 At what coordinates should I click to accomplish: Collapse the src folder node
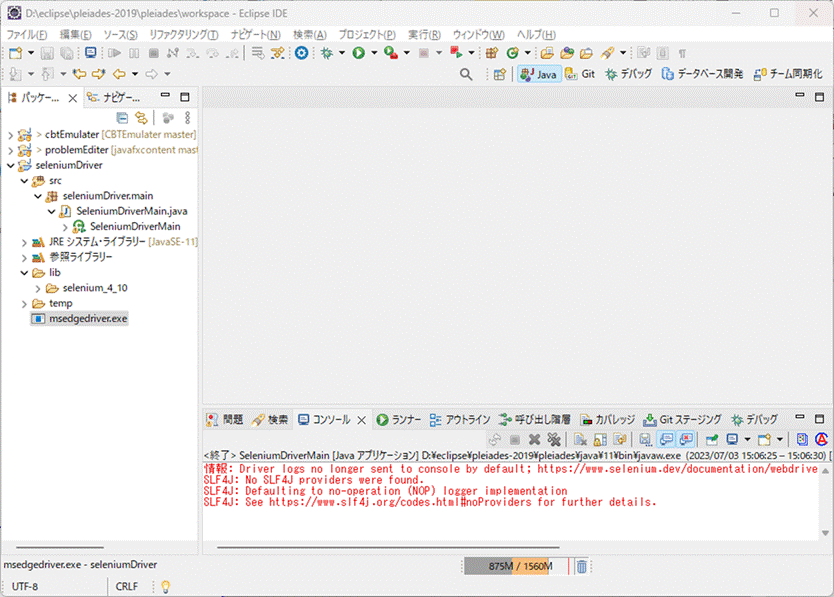coord(24,181)
